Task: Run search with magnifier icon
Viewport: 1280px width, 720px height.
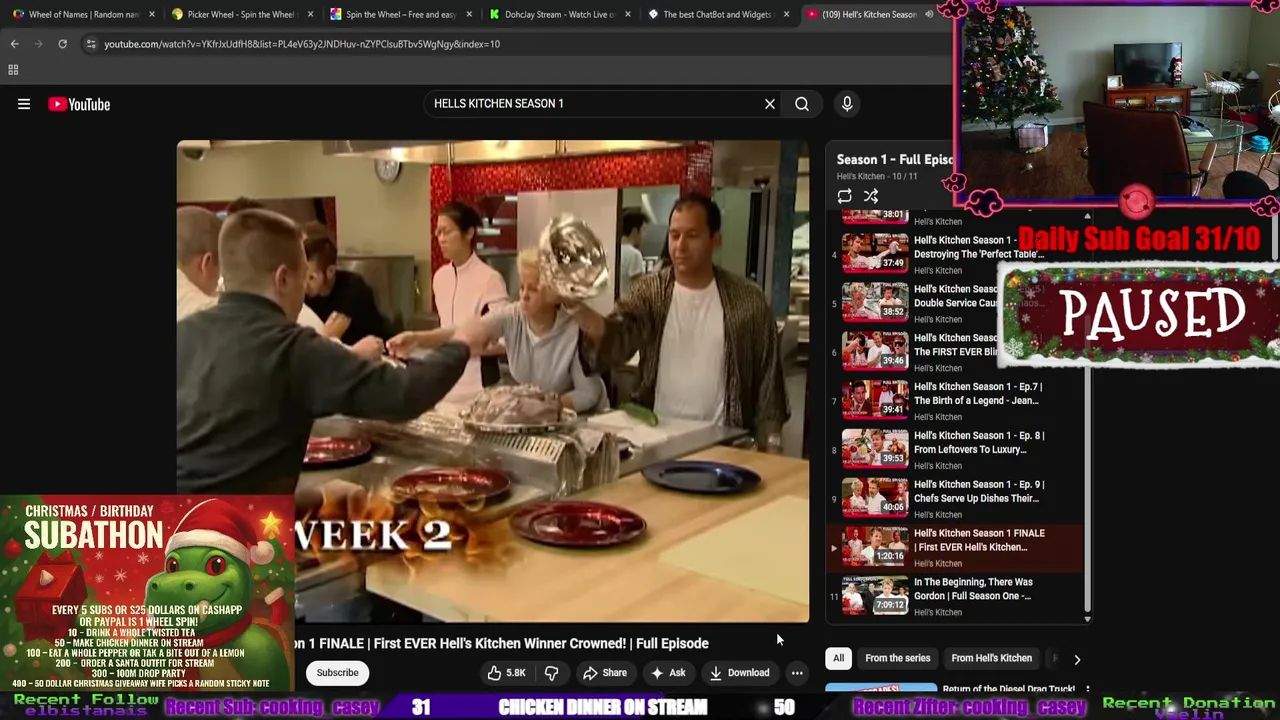Action: (802, 104)
